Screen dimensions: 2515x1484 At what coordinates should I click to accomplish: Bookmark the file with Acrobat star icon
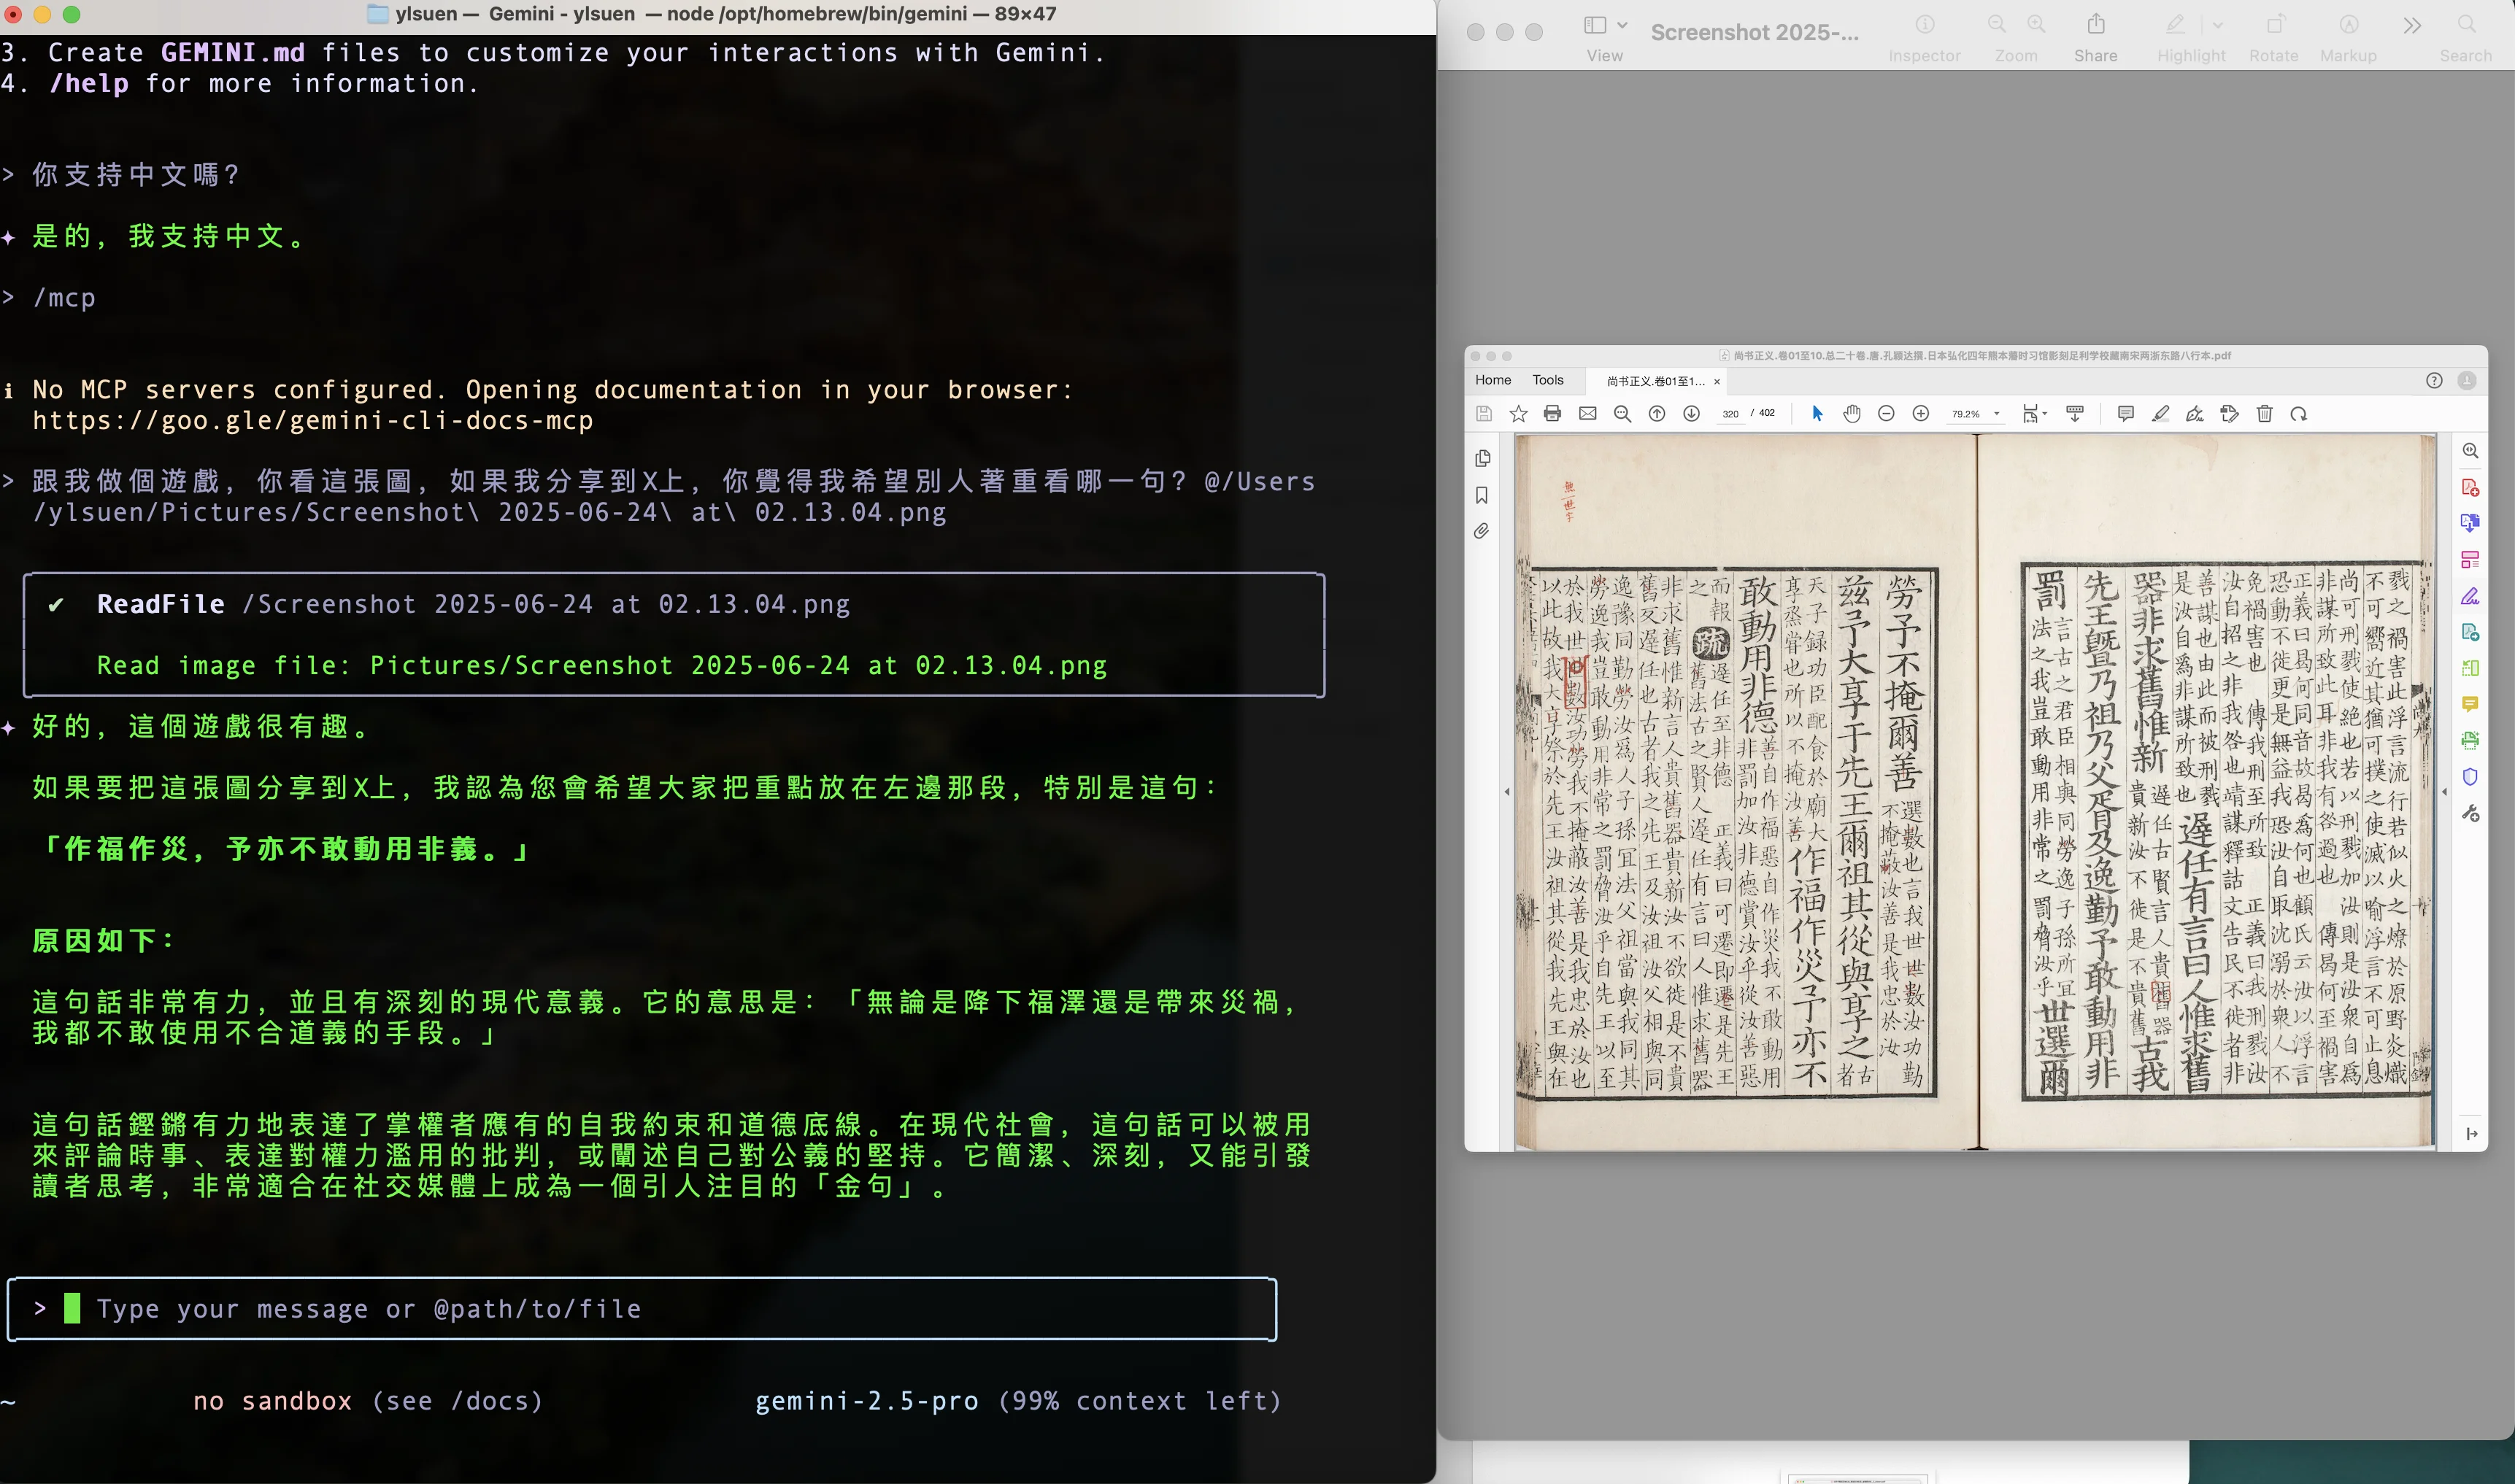click(x=1518, y=414)
